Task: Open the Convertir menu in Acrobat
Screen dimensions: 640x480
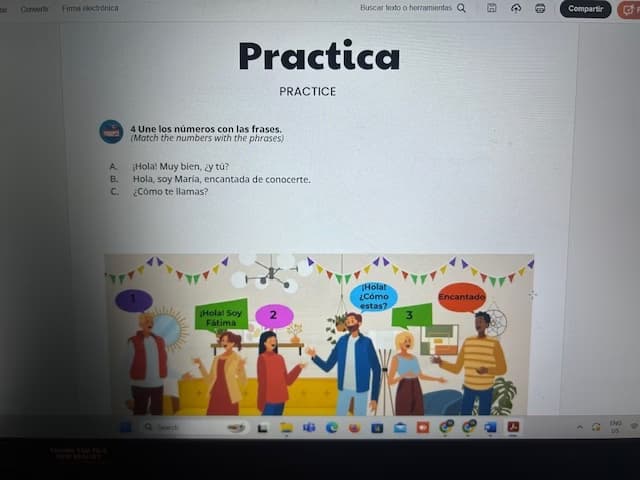Action: coord(34,9)
